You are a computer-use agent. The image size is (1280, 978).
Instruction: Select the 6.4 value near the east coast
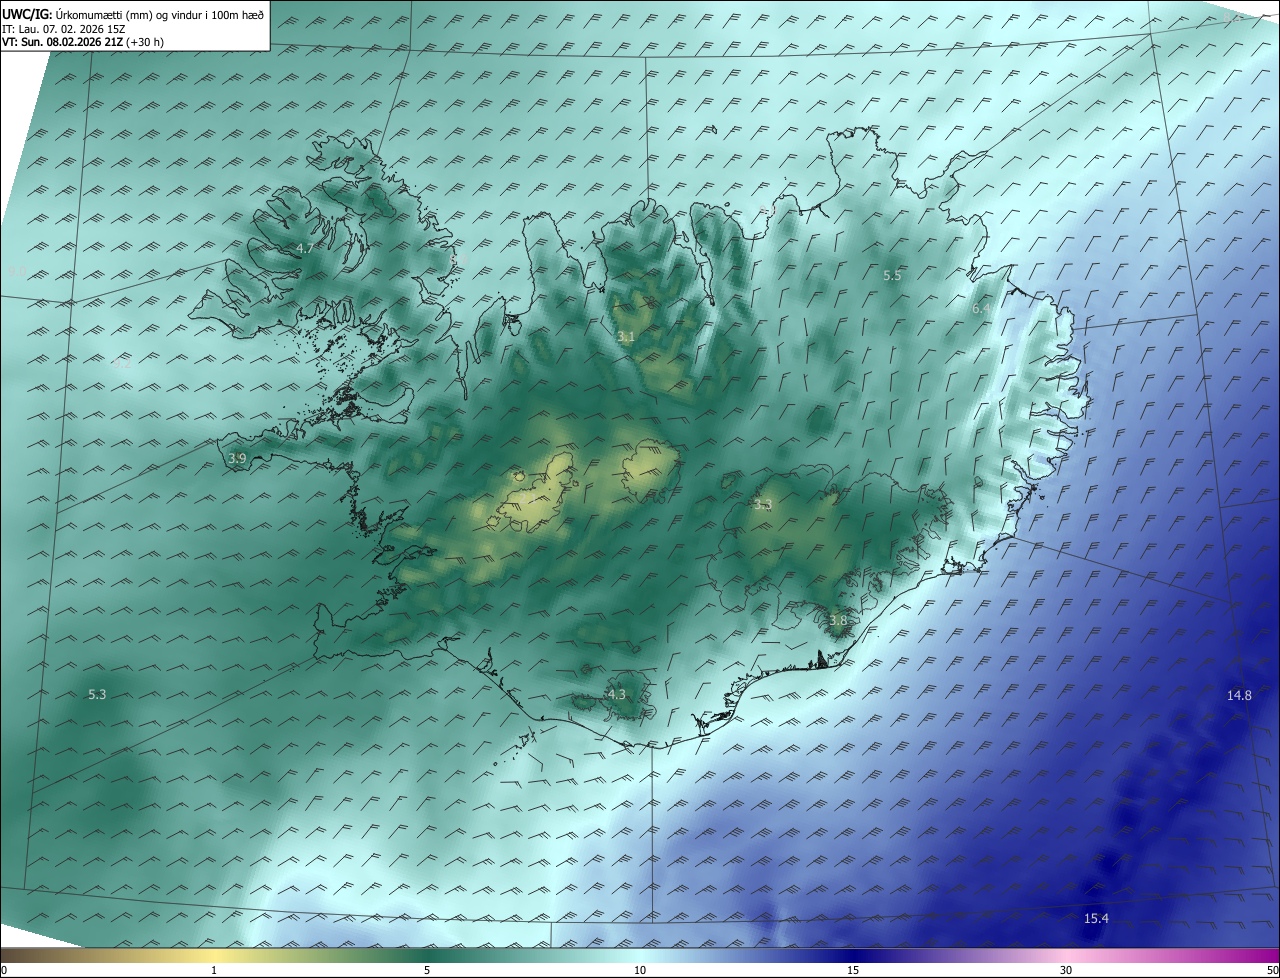(981, 309)
